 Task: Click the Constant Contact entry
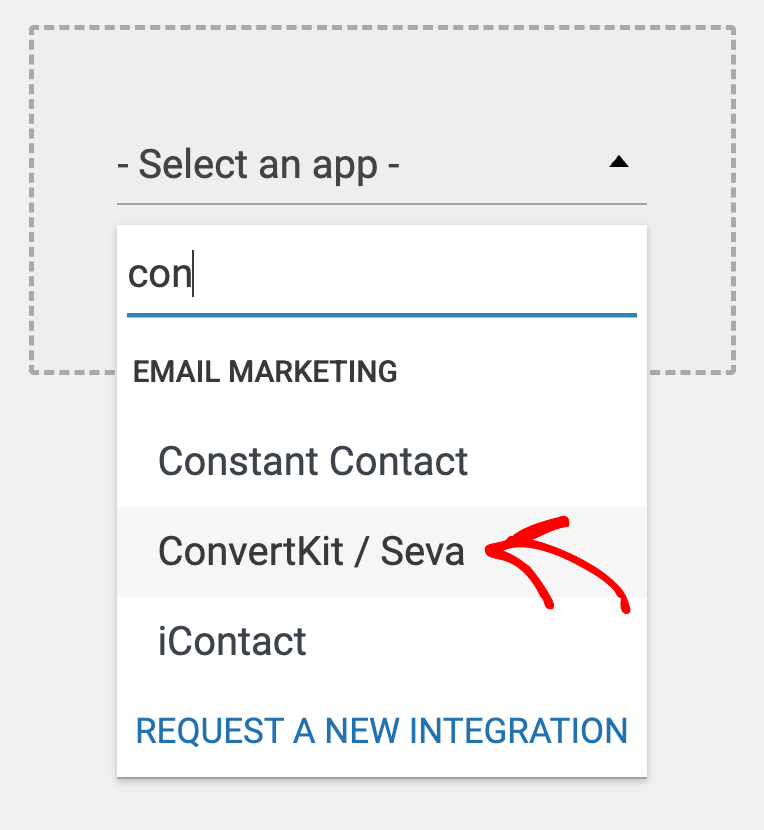[313, 461]
